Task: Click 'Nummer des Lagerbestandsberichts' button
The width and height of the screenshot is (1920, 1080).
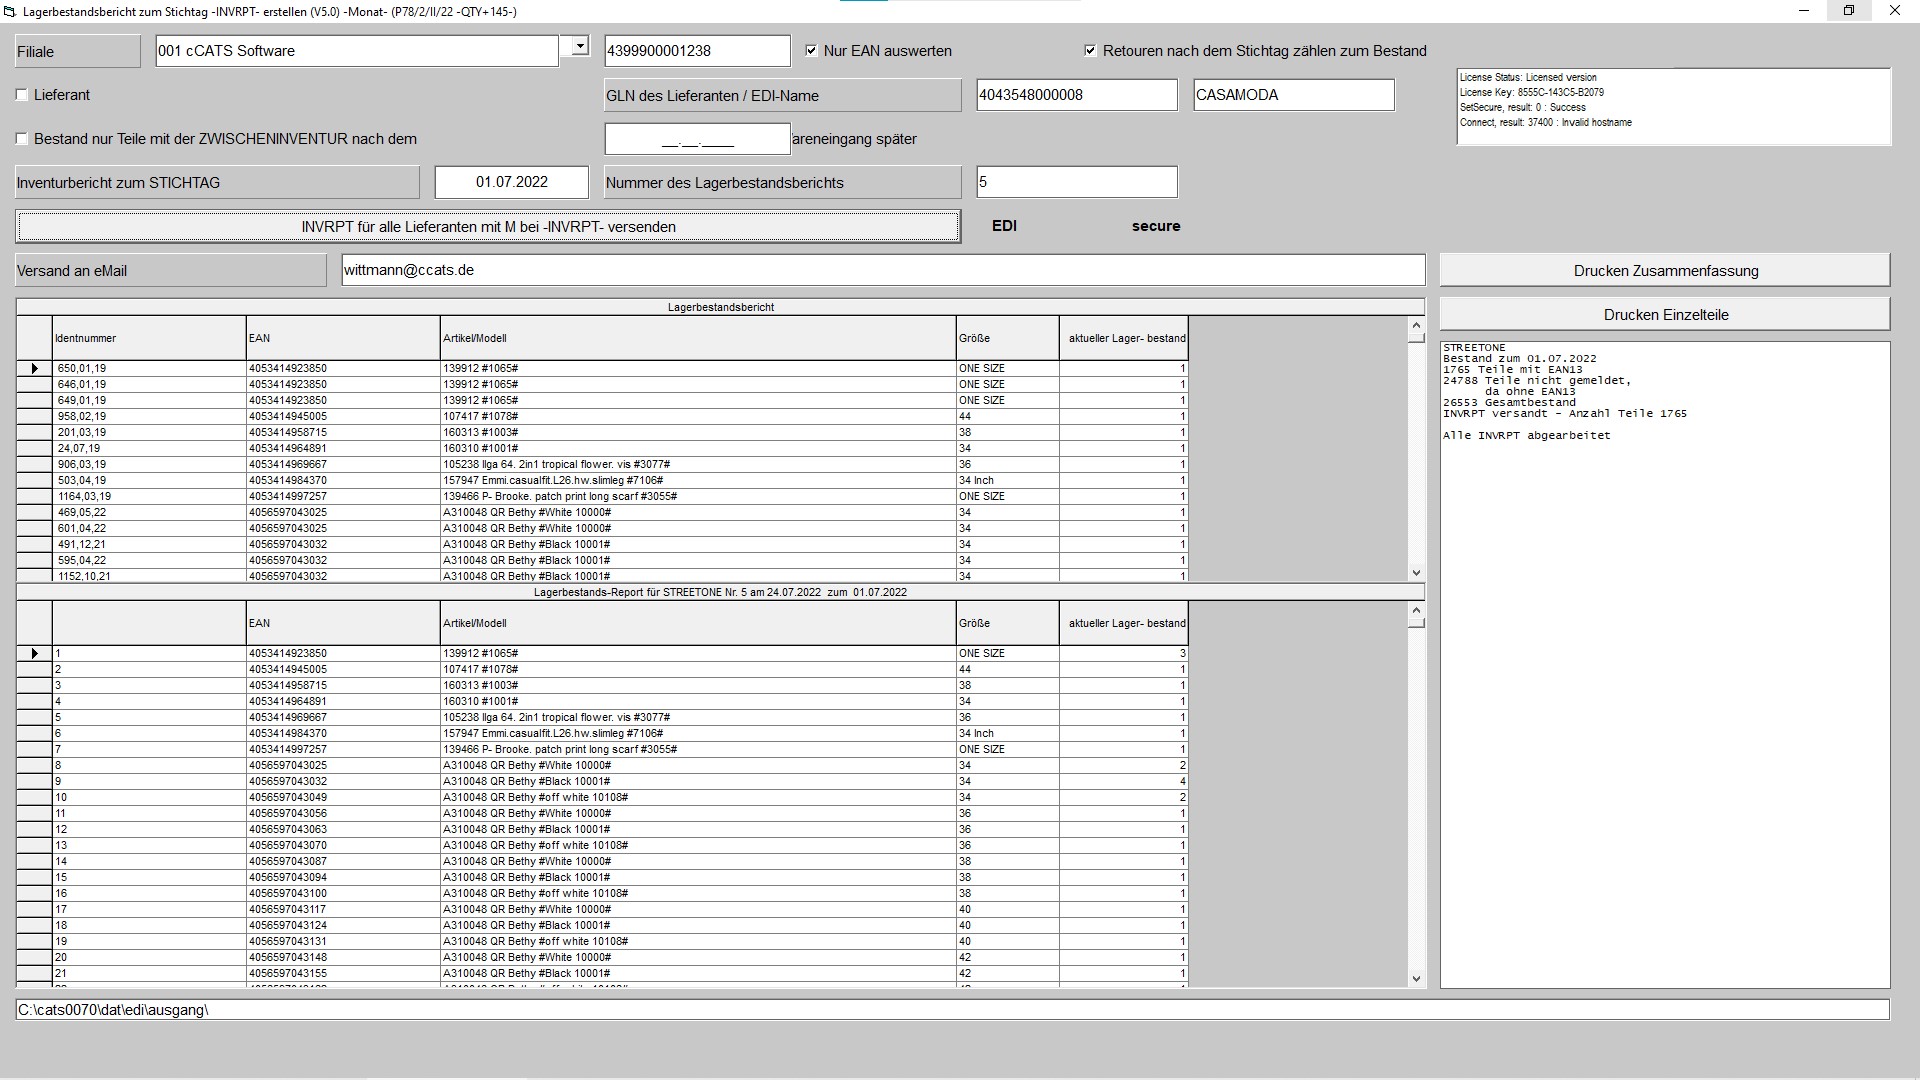Action: (783, 183)
